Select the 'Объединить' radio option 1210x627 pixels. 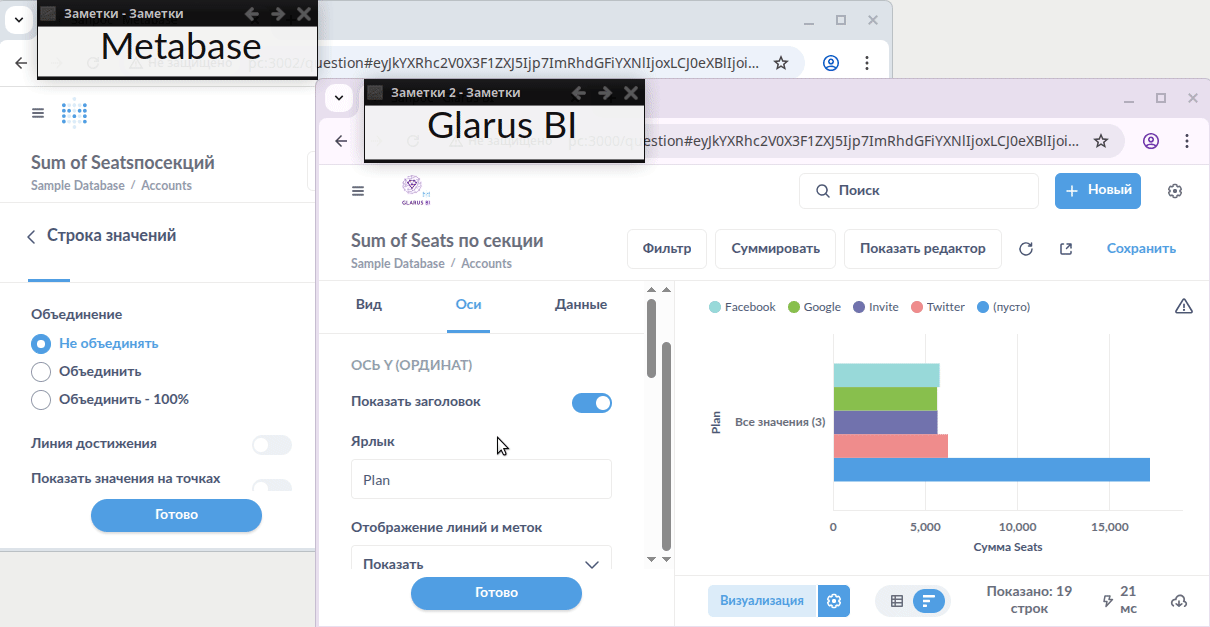(x=41, y=372)
